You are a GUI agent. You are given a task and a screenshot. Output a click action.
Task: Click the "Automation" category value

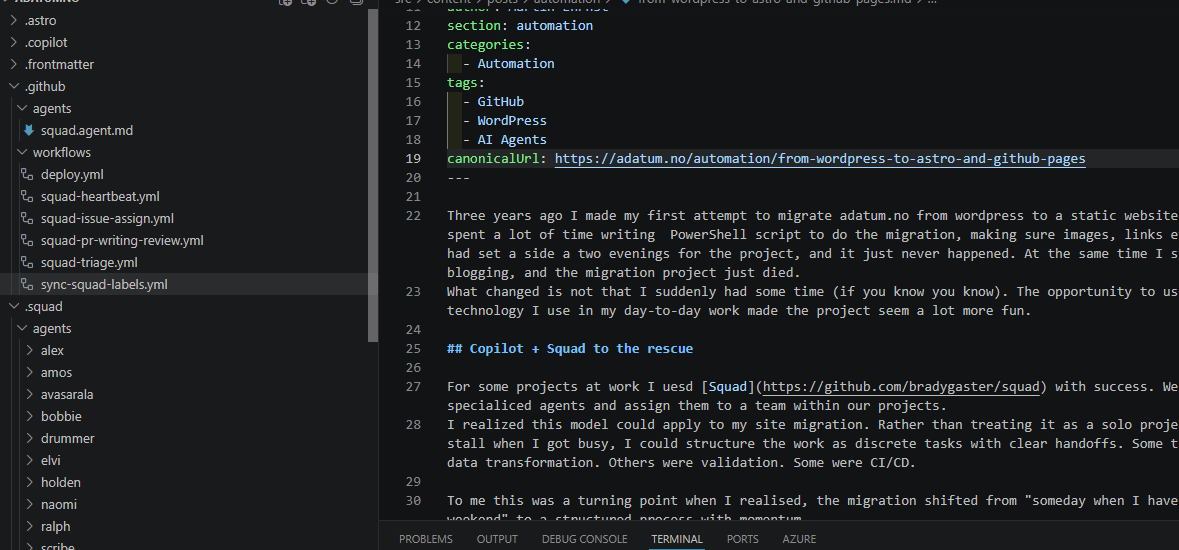(516, 63)
